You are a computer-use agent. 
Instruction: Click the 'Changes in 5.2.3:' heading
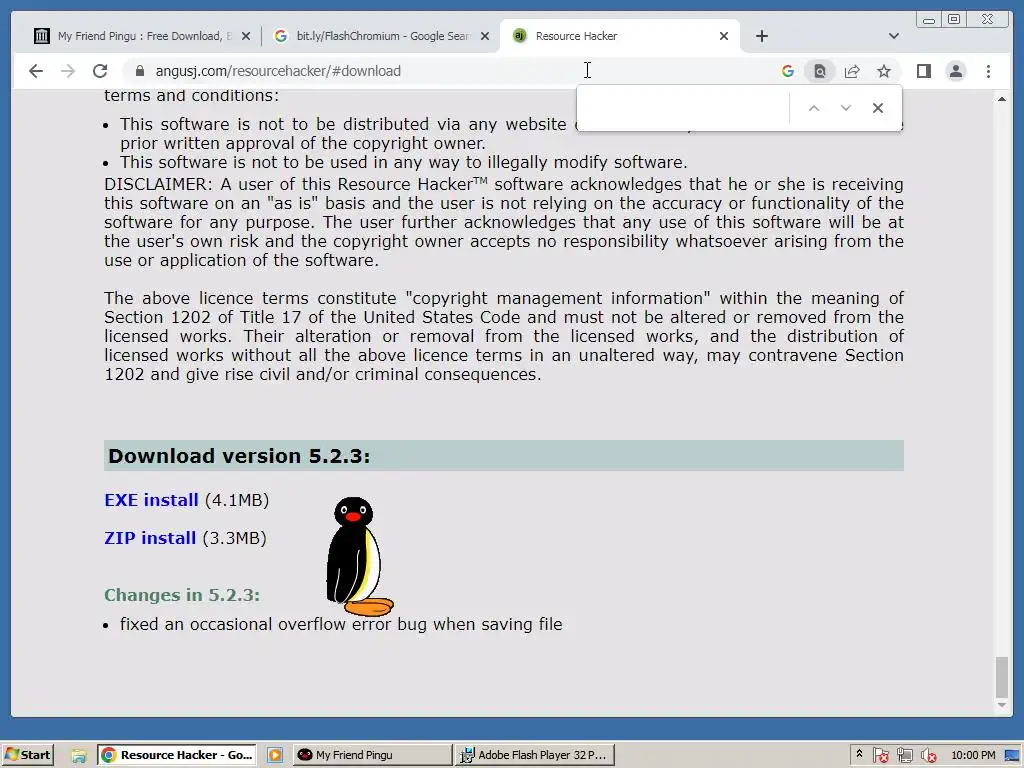point(182,595)
